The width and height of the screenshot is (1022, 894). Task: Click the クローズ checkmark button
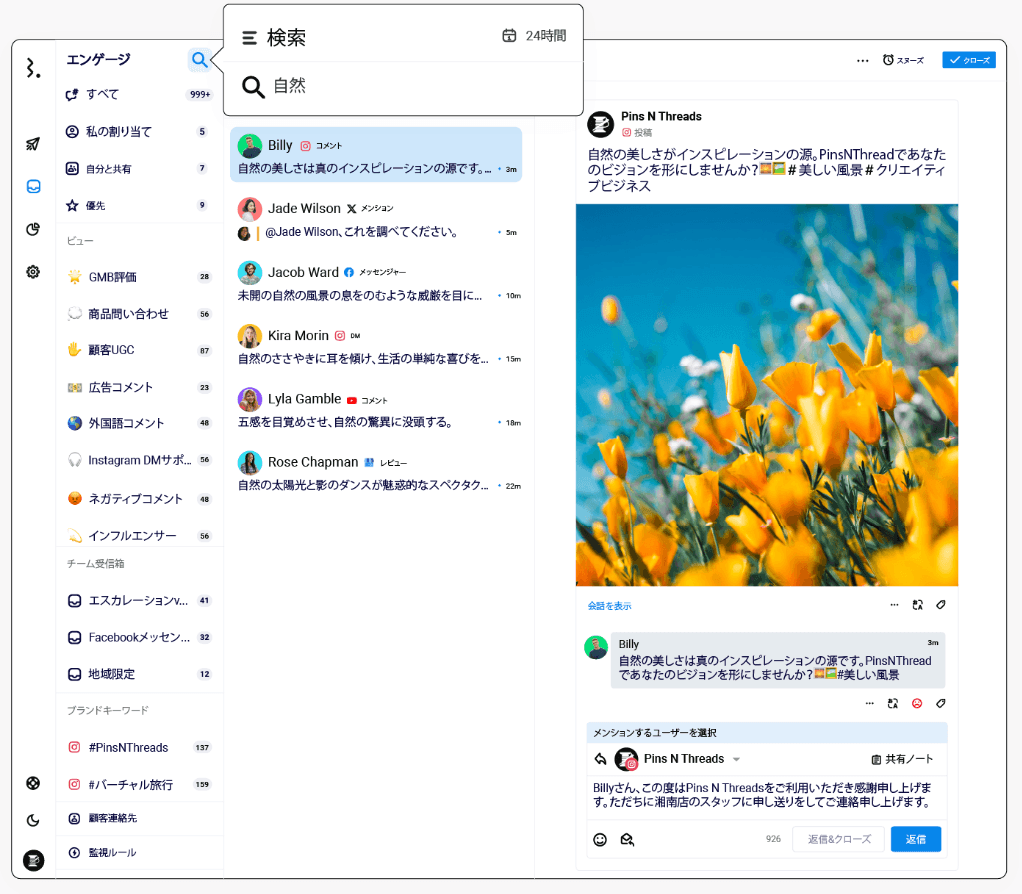click(x=968, y=60)
